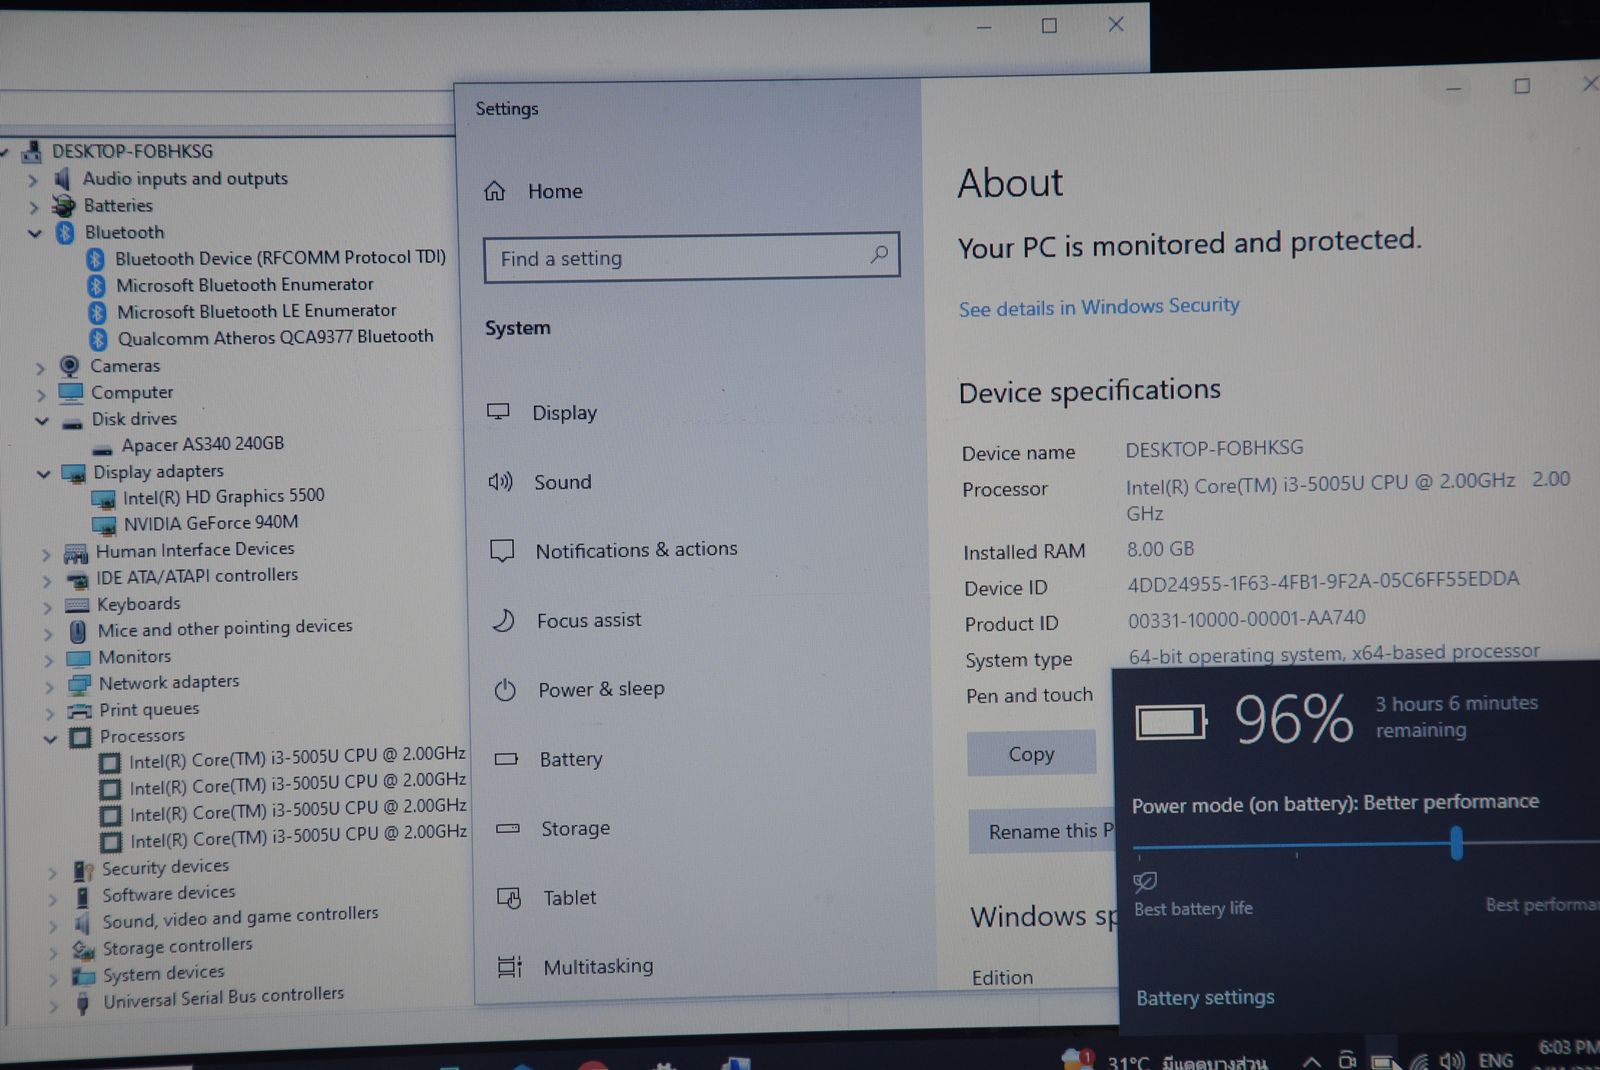Viewport: 1600px width, 1070px height.
Task: Click the Power mode slider thumb
Action: tap(1456, 843)
